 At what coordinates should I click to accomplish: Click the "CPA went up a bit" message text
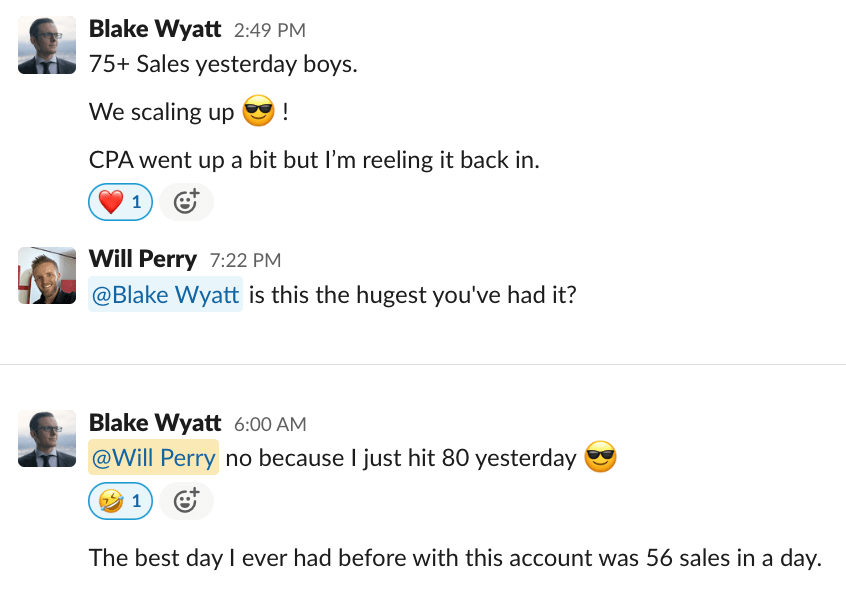[314, 160]
